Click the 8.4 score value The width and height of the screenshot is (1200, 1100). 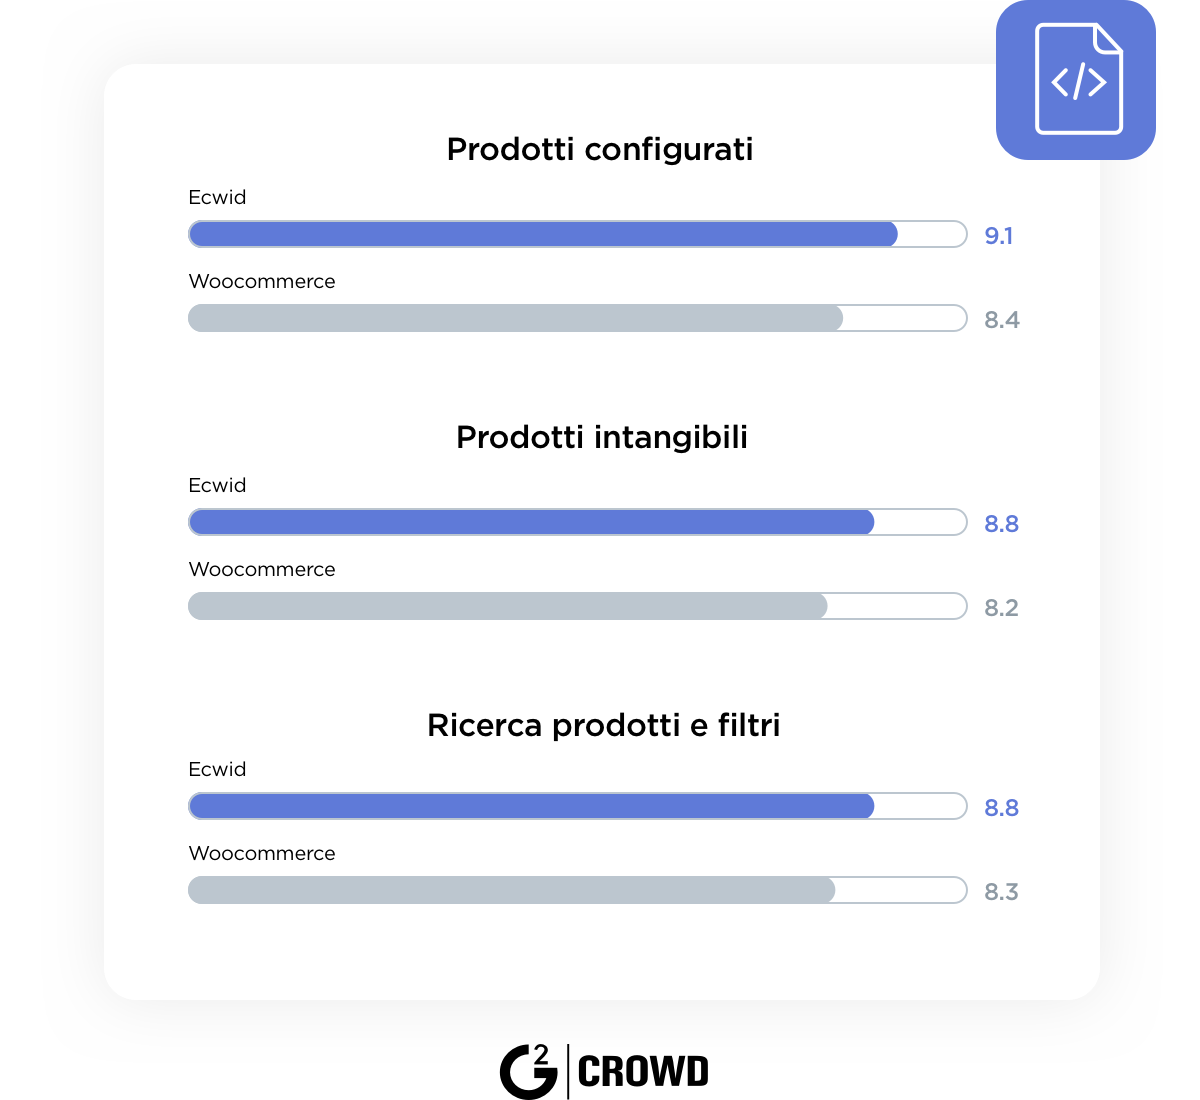tap(1002, 320)
